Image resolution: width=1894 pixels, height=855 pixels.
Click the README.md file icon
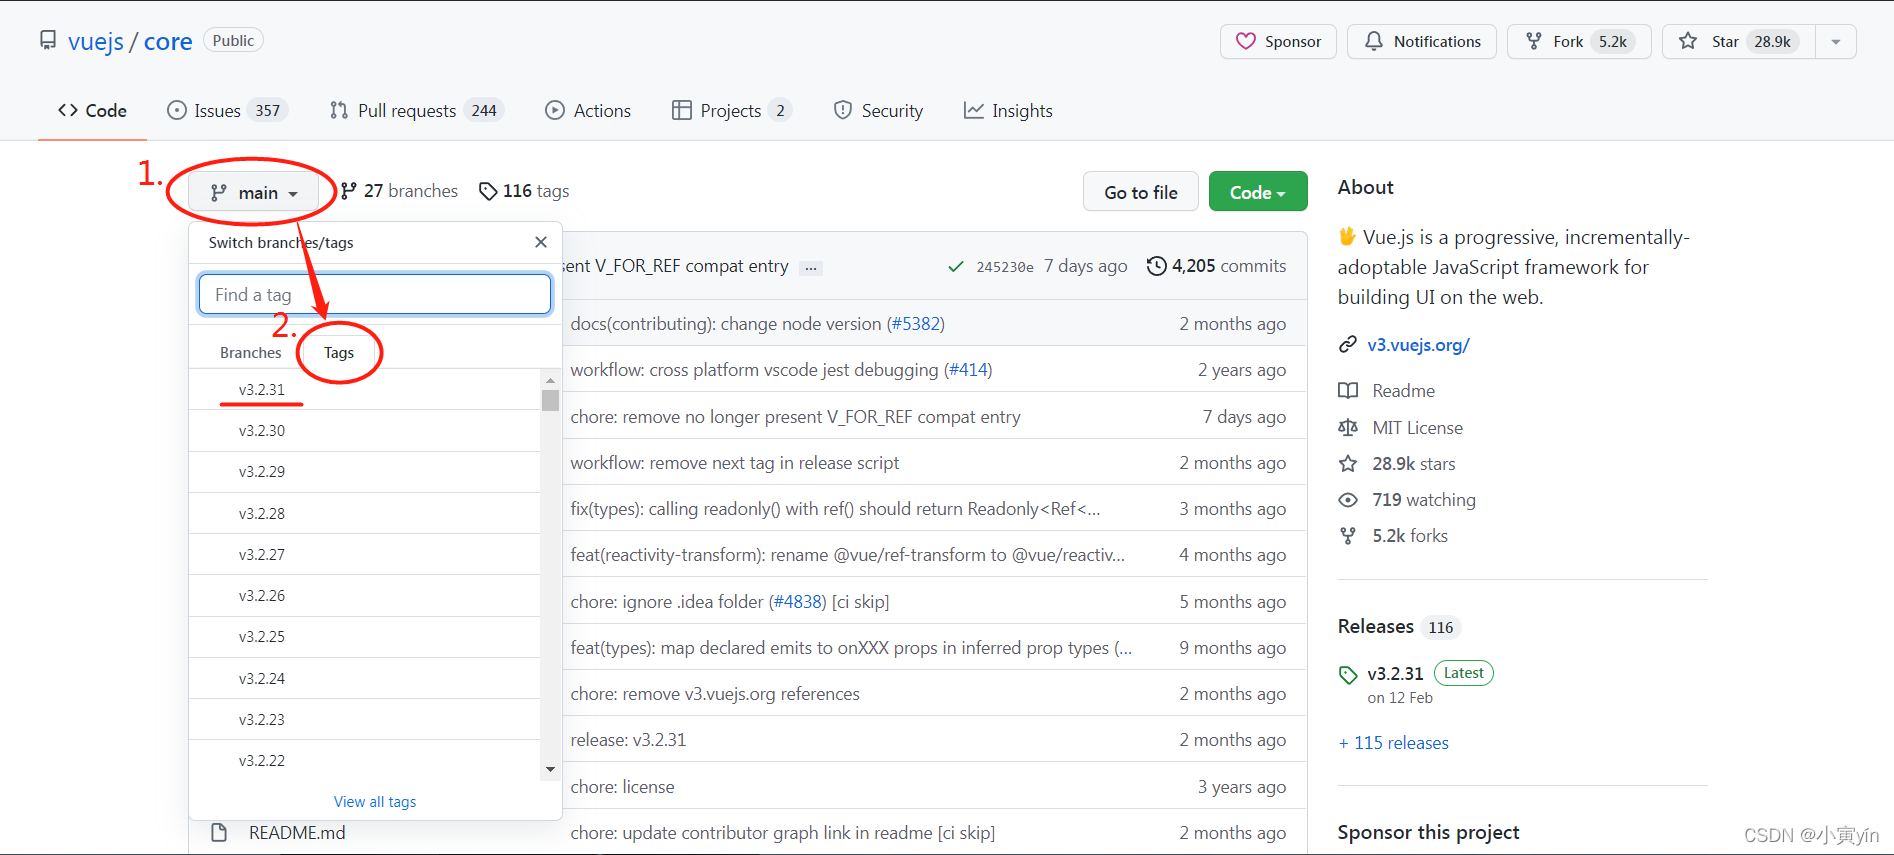219,832
